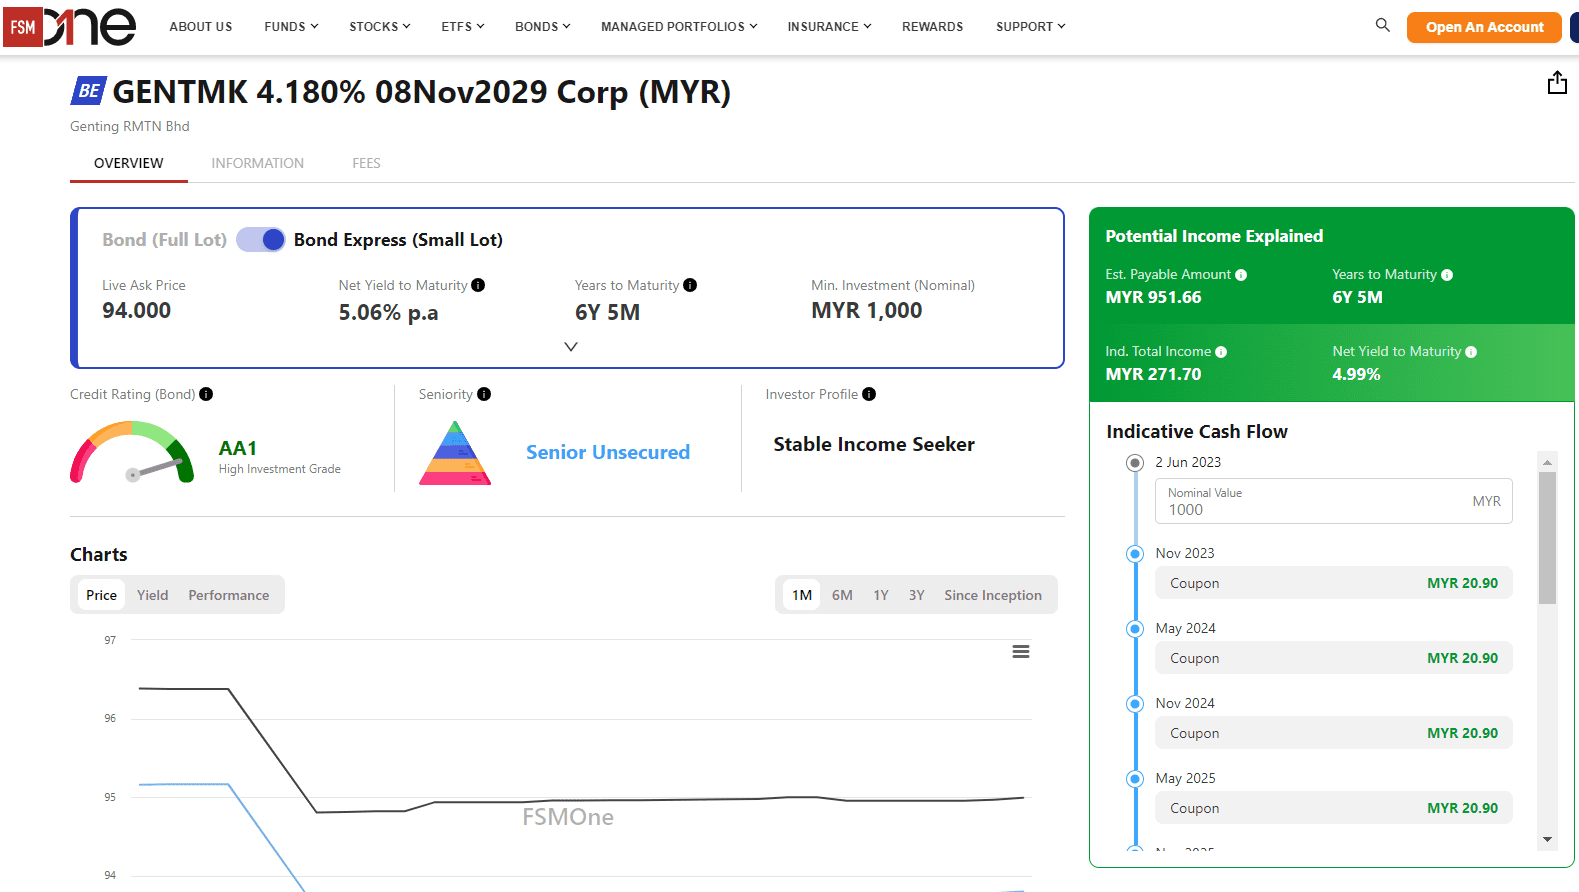Click the Indicative Cash Flow scrollbar thumb
This screenshot has width=1579, height=892.
1547,538
